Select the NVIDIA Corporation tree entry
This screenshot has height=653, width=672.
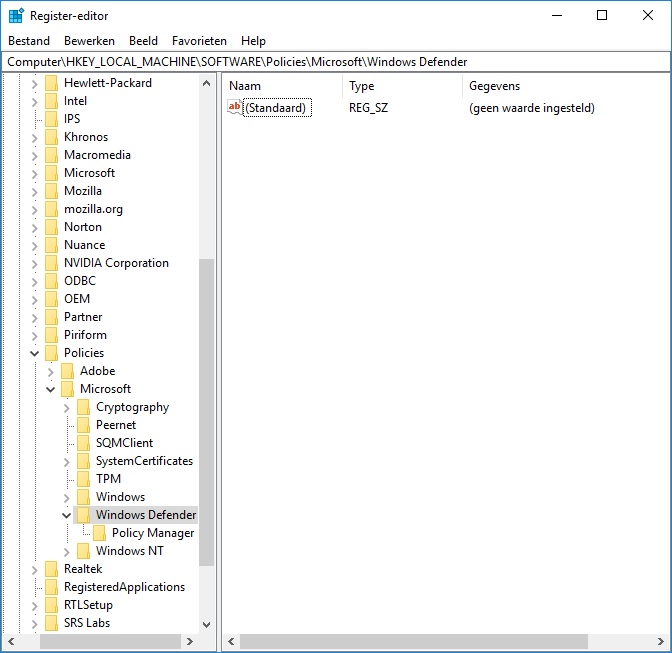pyautogui.click(x=116, y=263)
